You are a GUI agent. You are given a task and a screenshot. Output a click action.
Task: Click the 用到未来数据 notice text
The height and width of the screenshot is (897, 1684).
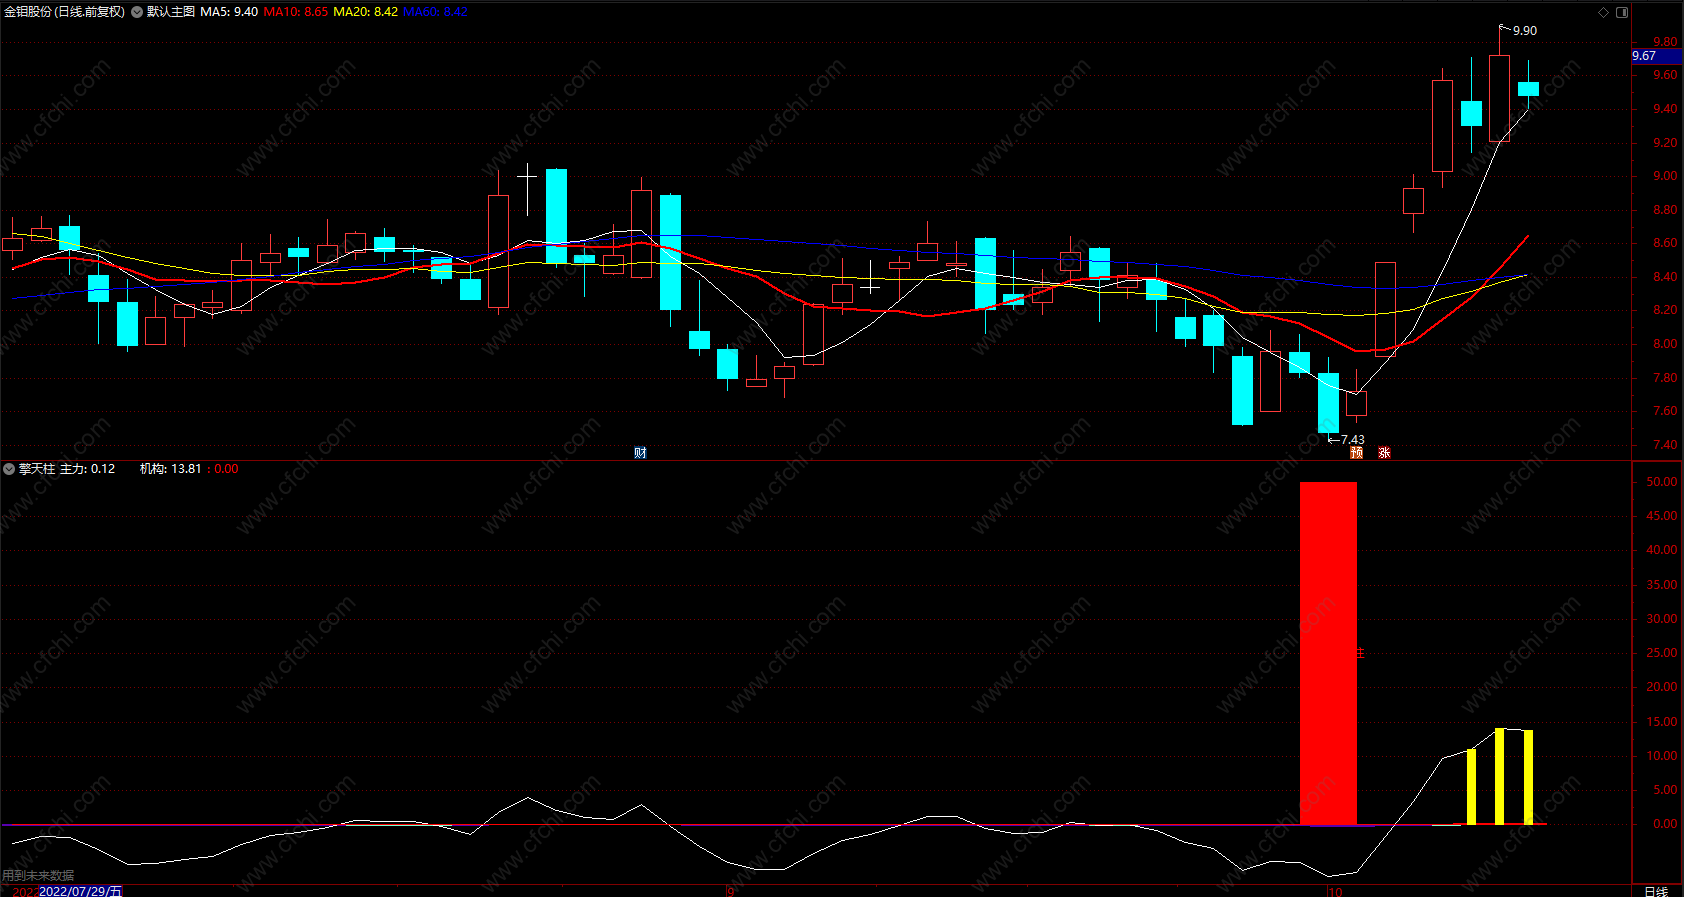point(38,876)
